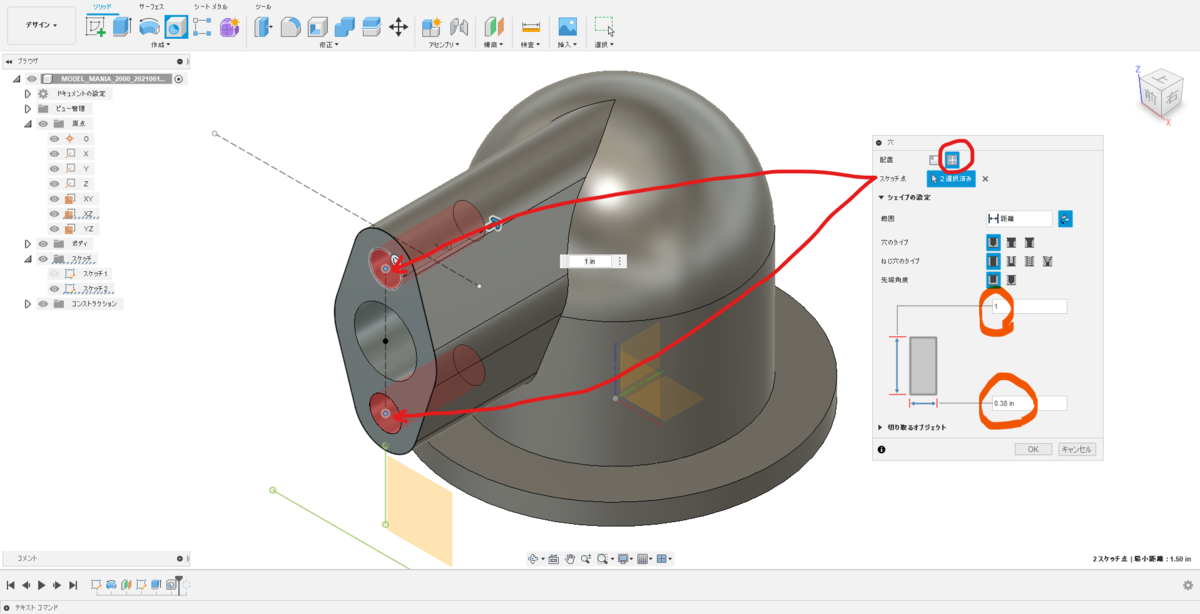Open the 選択 select menu

(x=603, y=45)
